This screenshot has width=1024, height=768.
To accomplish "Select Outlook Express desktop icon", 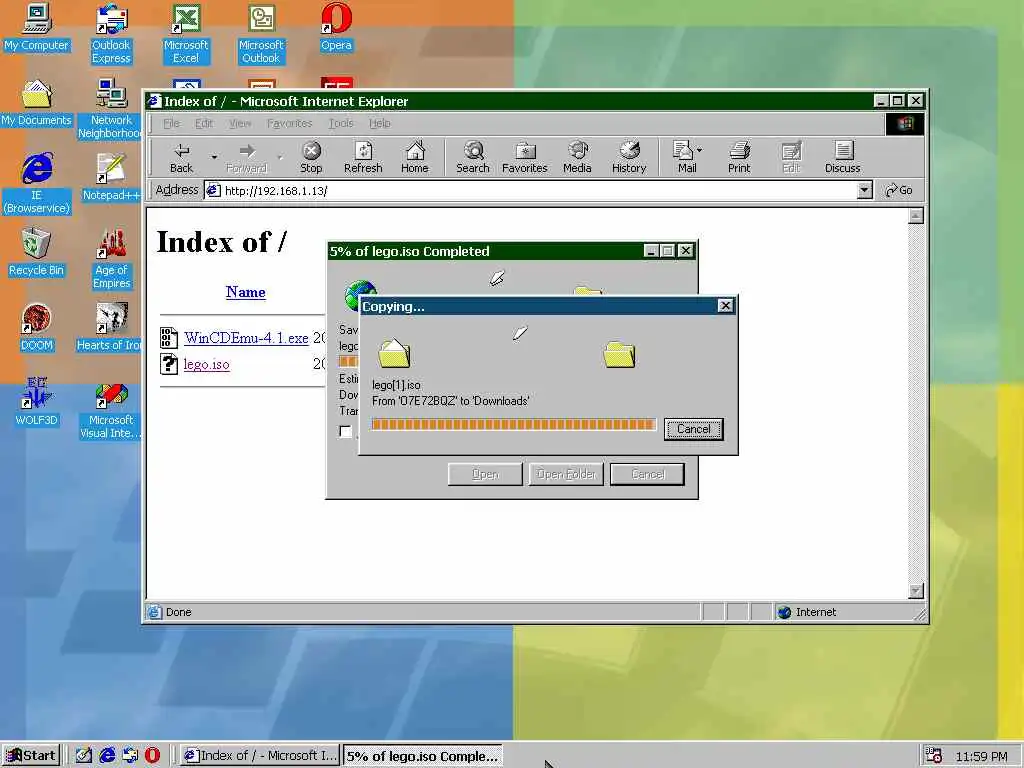I will [111, 34].
